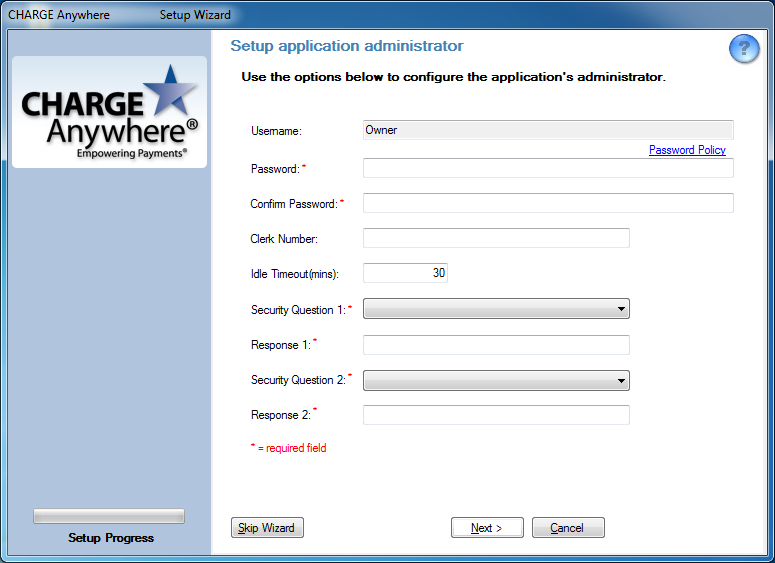Click the CHARGE Anywhere title bar text
775x563 pixels.
coord(59,15)
